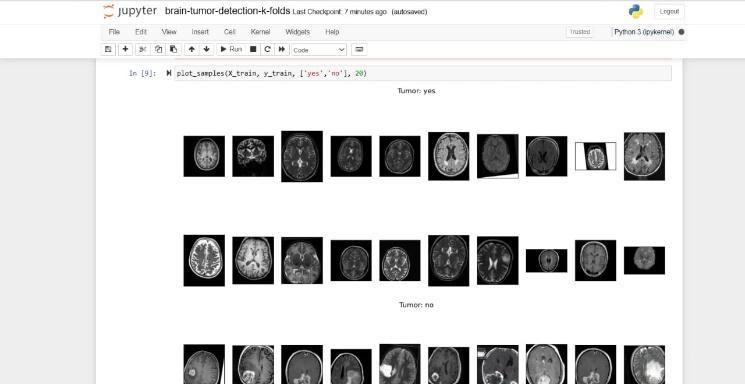This screenshot has width=745, height=384.
Task: Click last MRI thumbnail under 'Tumor: no'
Action: (x=644, y=365)
